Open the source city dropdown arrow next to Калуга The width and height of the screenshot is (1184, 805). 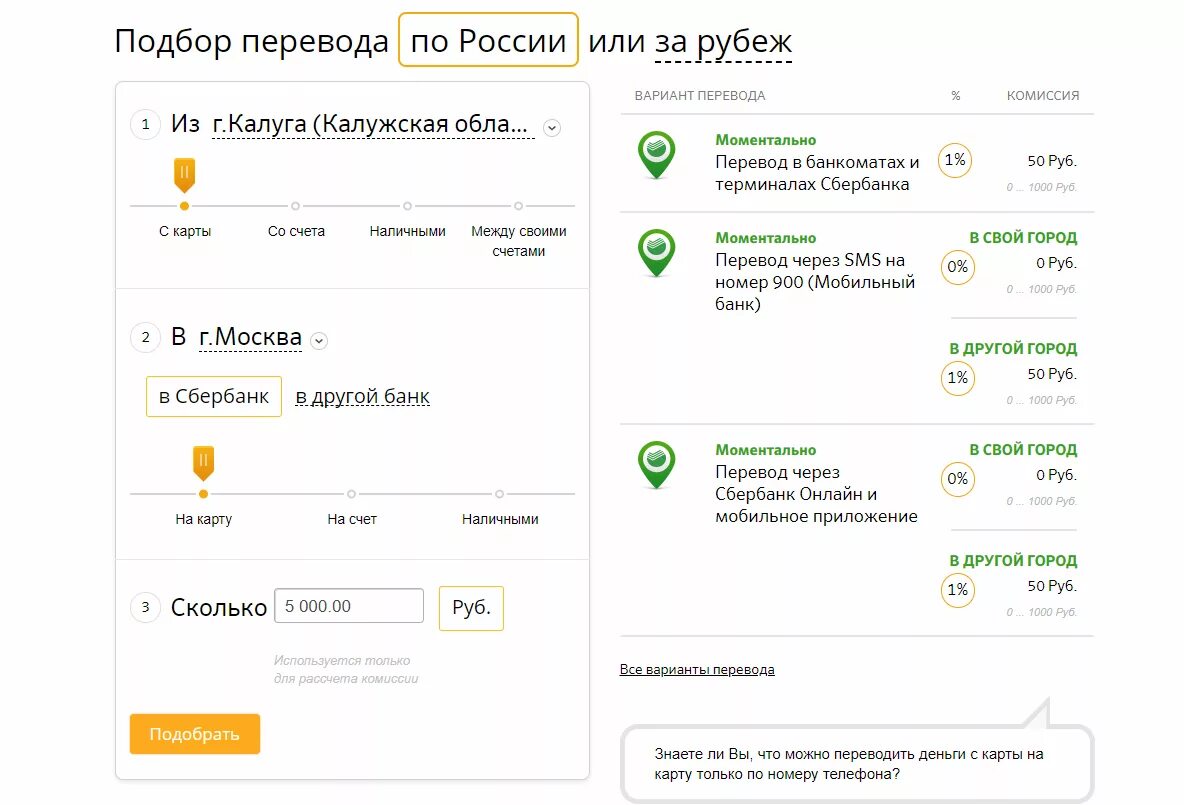[x=552, y=128]
